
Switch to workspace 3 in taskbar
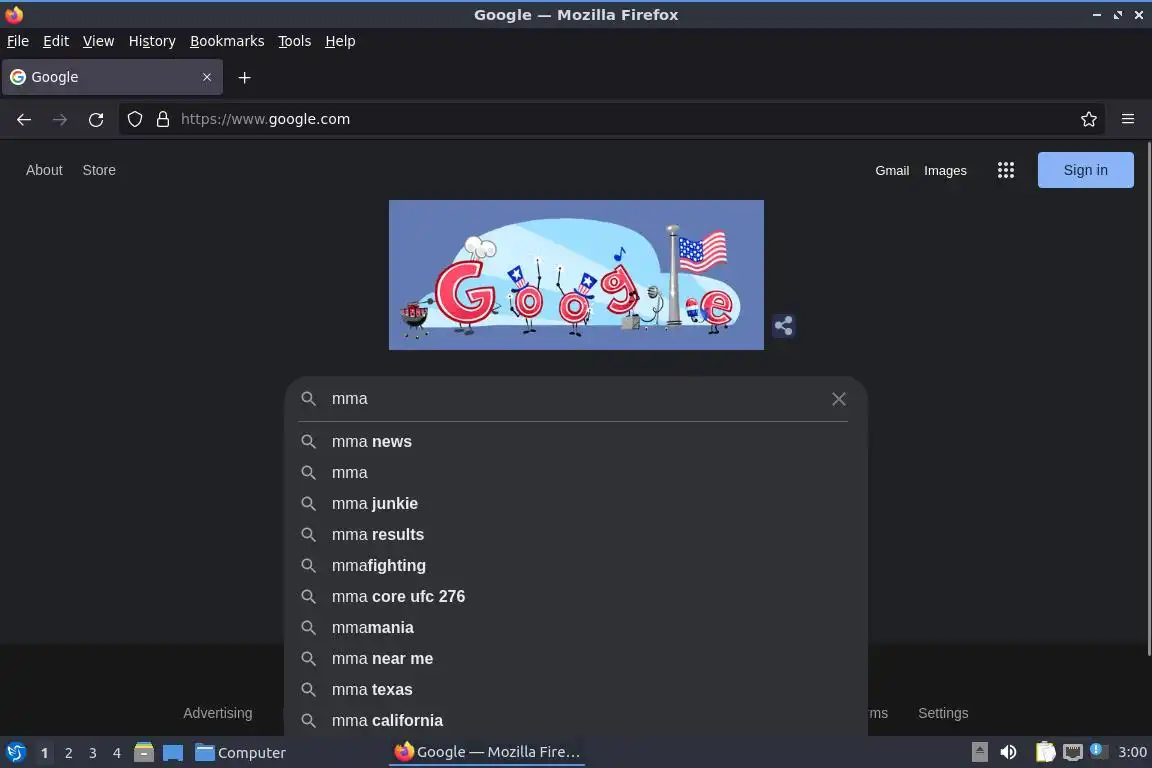coord(93,753)
